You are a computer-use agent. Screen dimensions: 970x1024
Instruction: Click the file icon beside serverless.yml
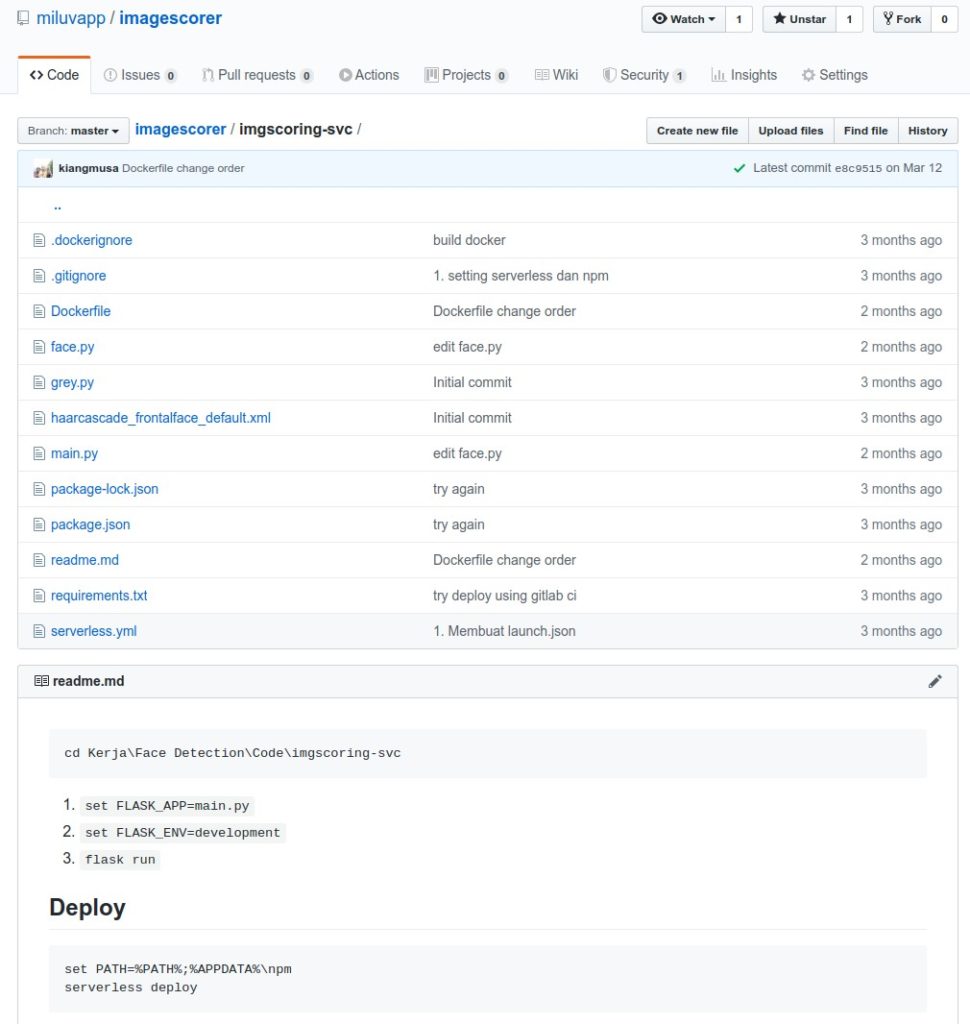point(39,631)
